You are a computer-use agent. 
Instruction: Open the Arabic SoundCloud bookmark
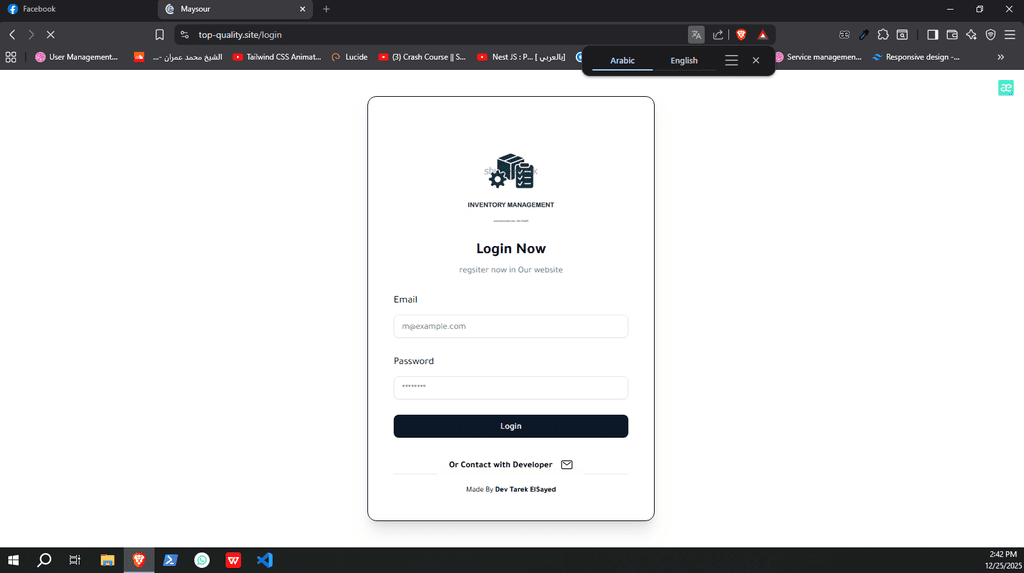point(178,57)
